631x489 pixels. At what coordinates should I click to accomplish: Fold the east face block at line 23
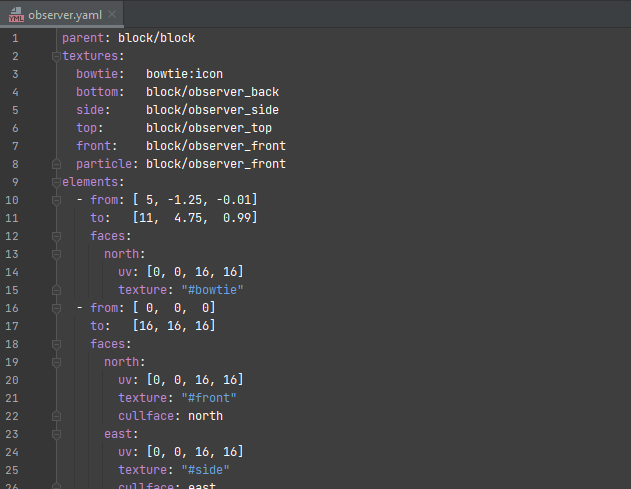point(56,434)
